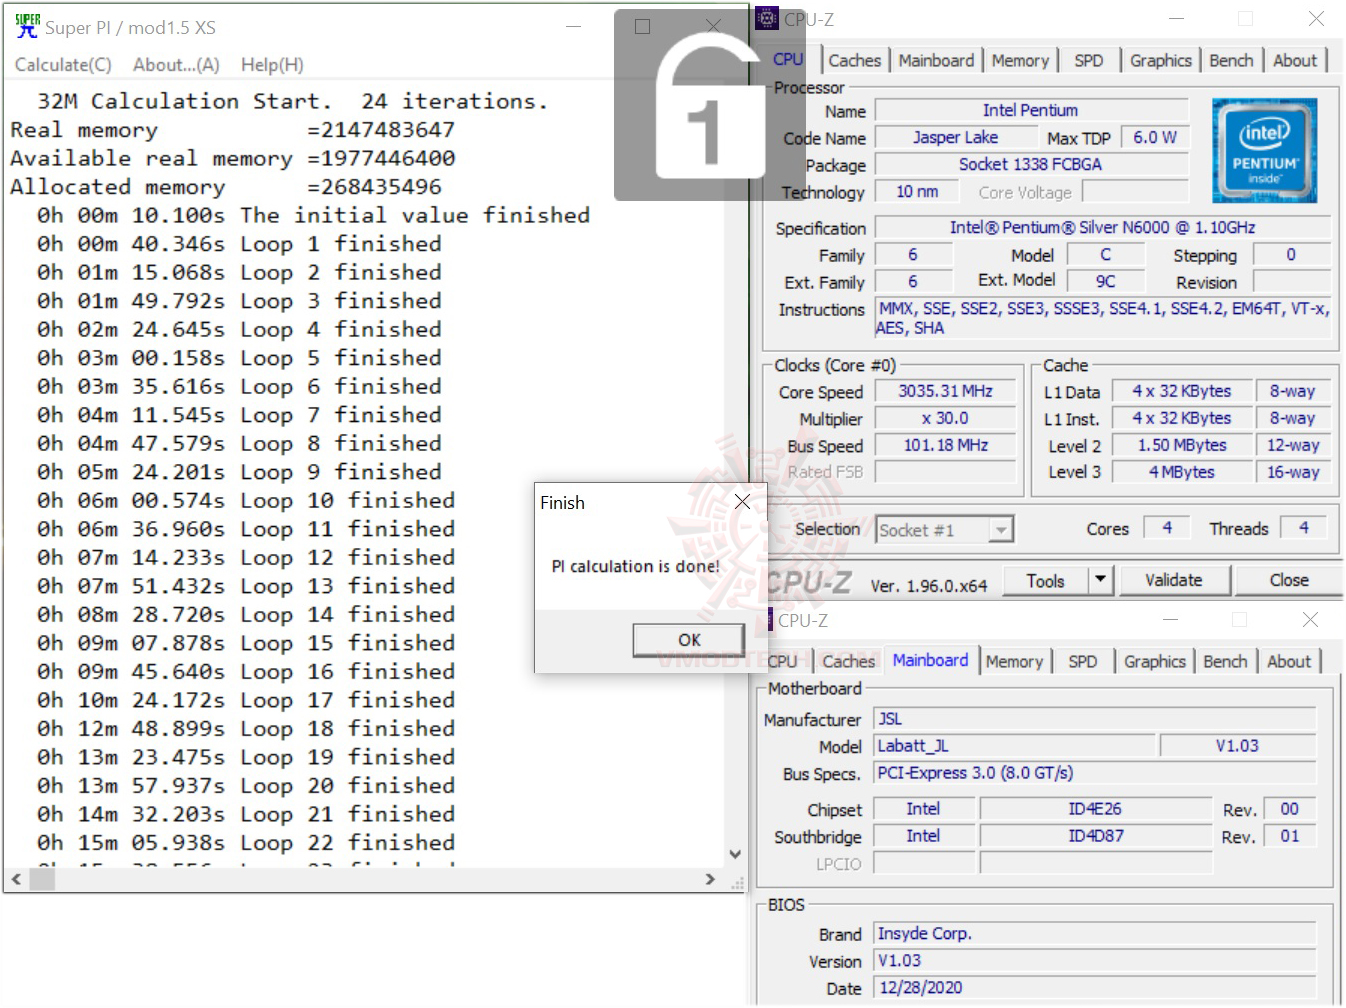Click the Super PI application icon in title bar
The width and height of the screenshot is (1346, 1008).
27,27
